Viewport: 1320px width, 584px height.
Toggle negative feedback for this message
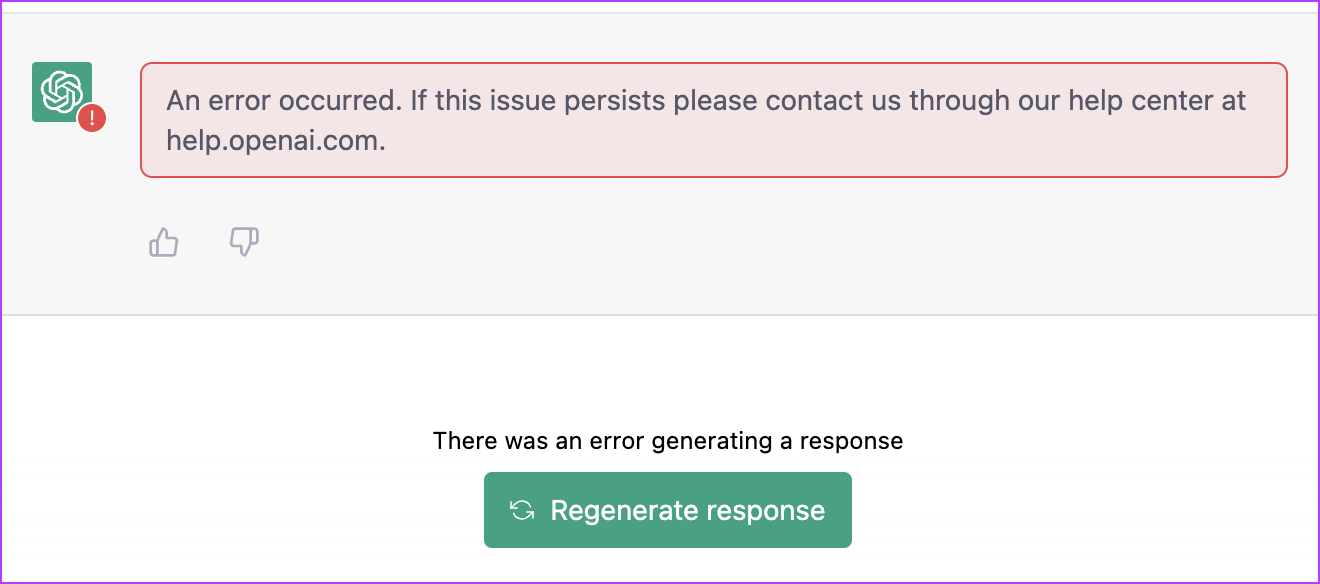pos(243,242)
